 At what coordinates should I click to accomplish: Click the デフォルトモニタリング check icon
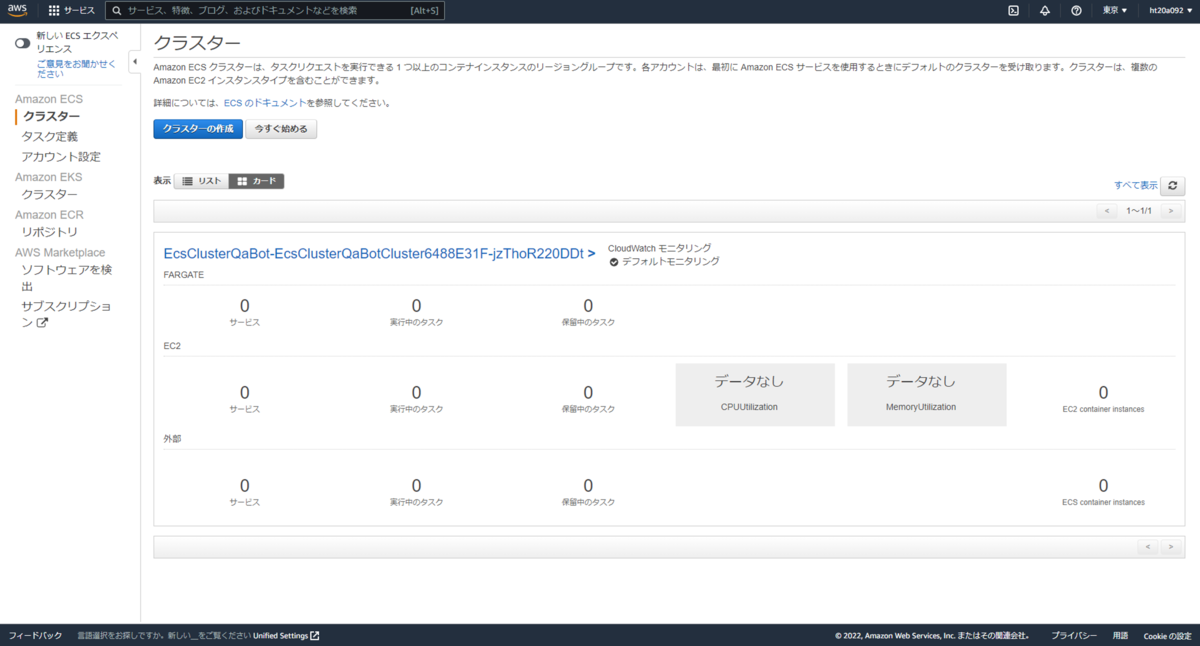pos(613,262)
